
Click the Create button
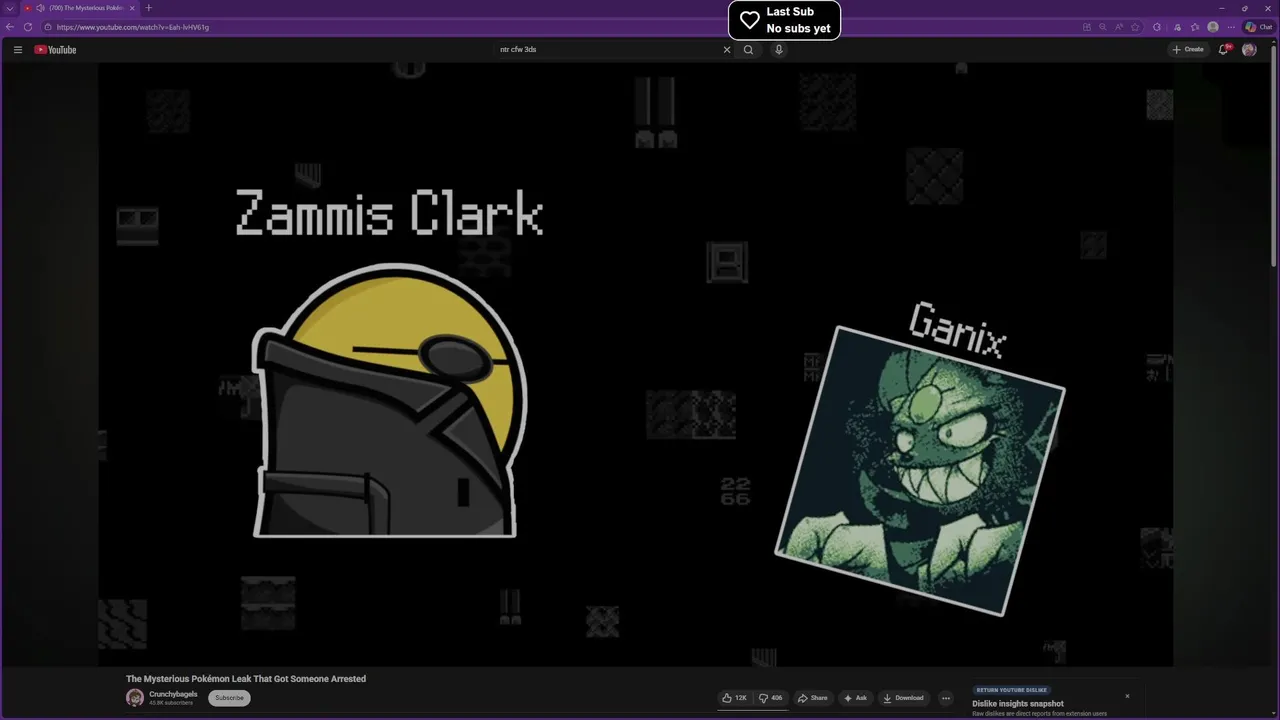(x=1188, y=49)
